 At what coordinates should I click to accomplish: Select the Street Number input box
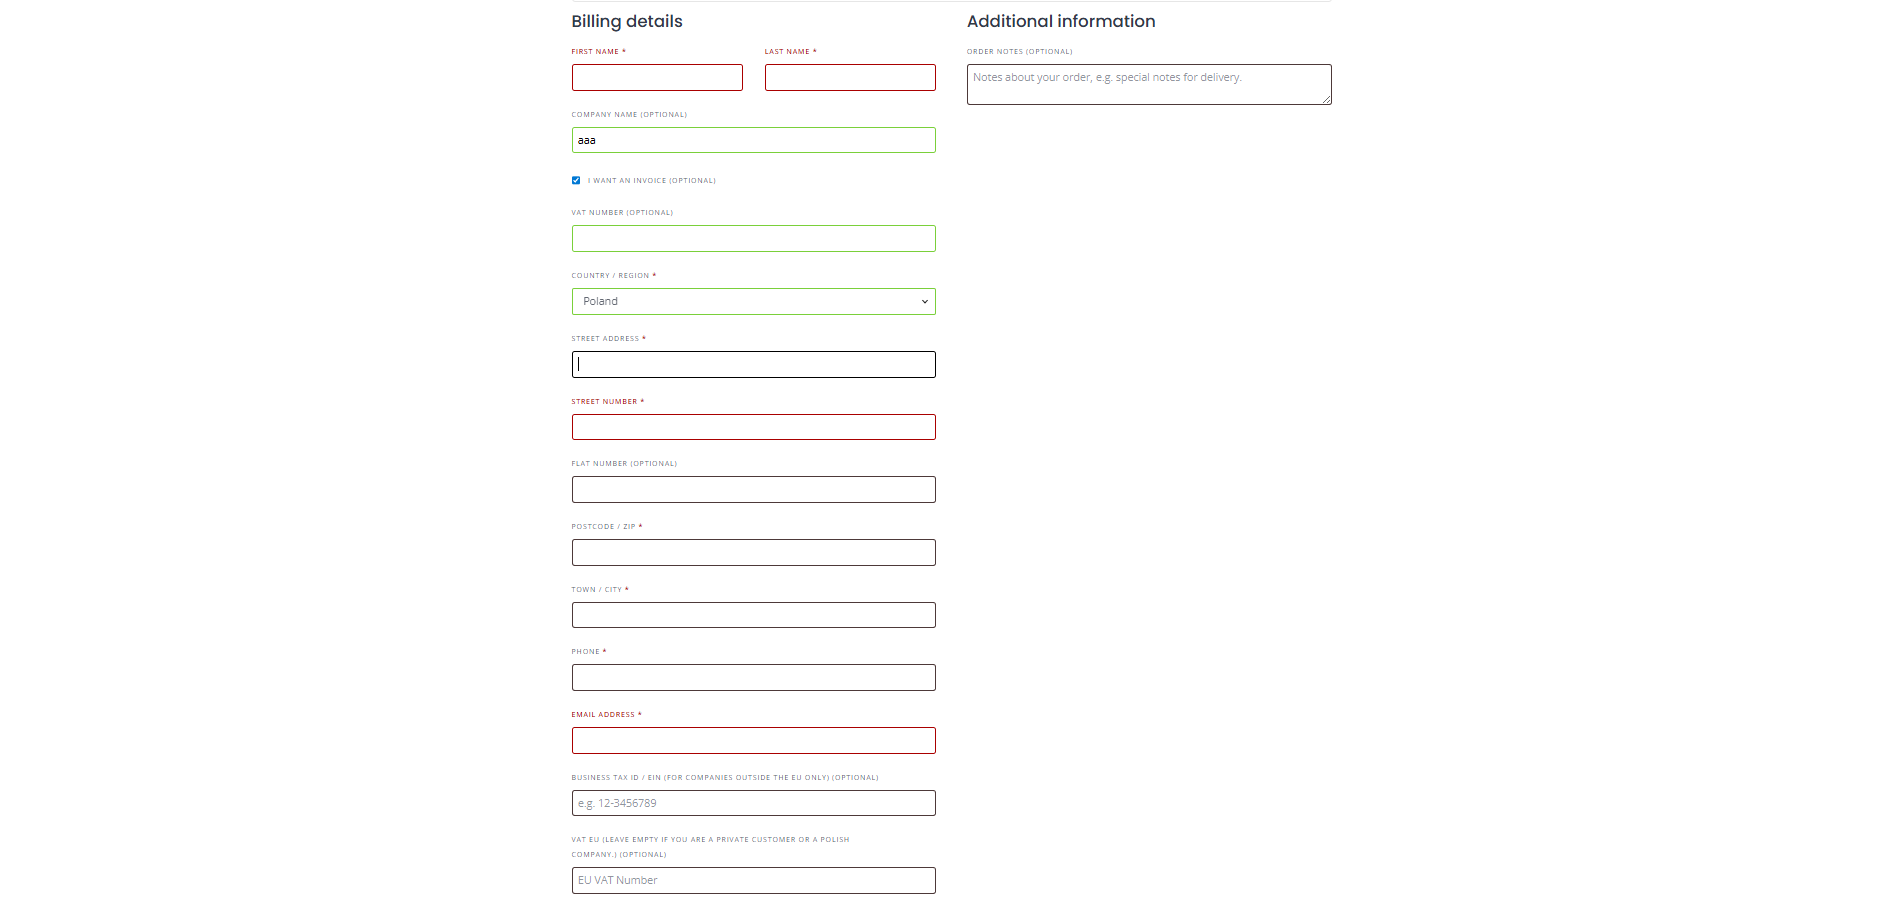[752, 427]
